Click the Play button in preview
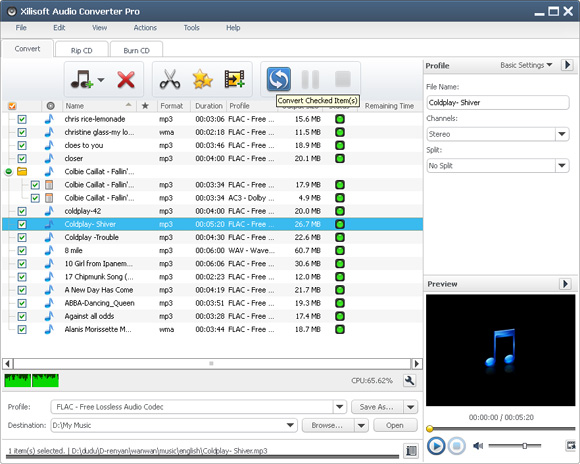 point(436,445)
